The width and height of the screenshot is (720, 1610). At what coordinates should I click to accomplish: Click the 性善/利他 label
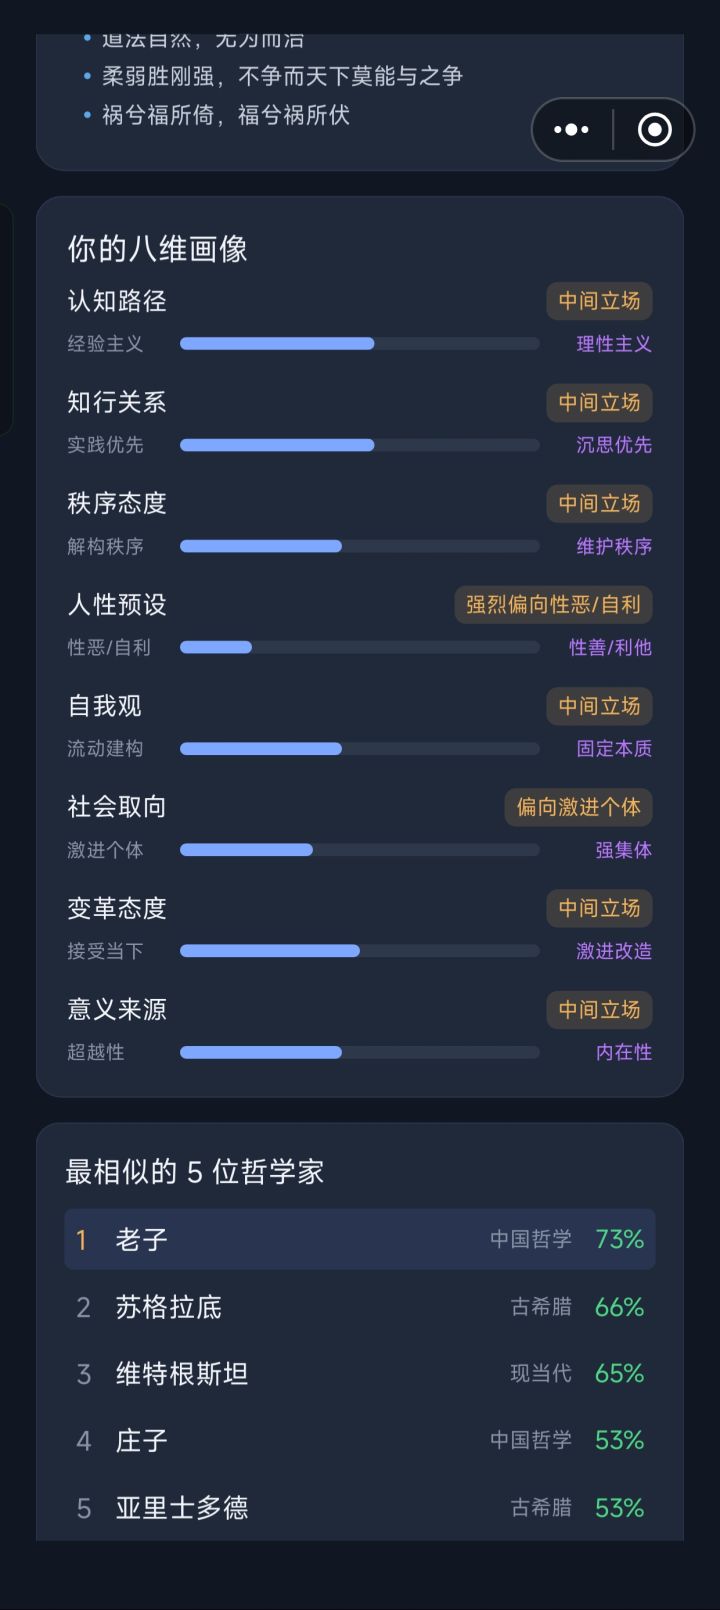point(610,648)
